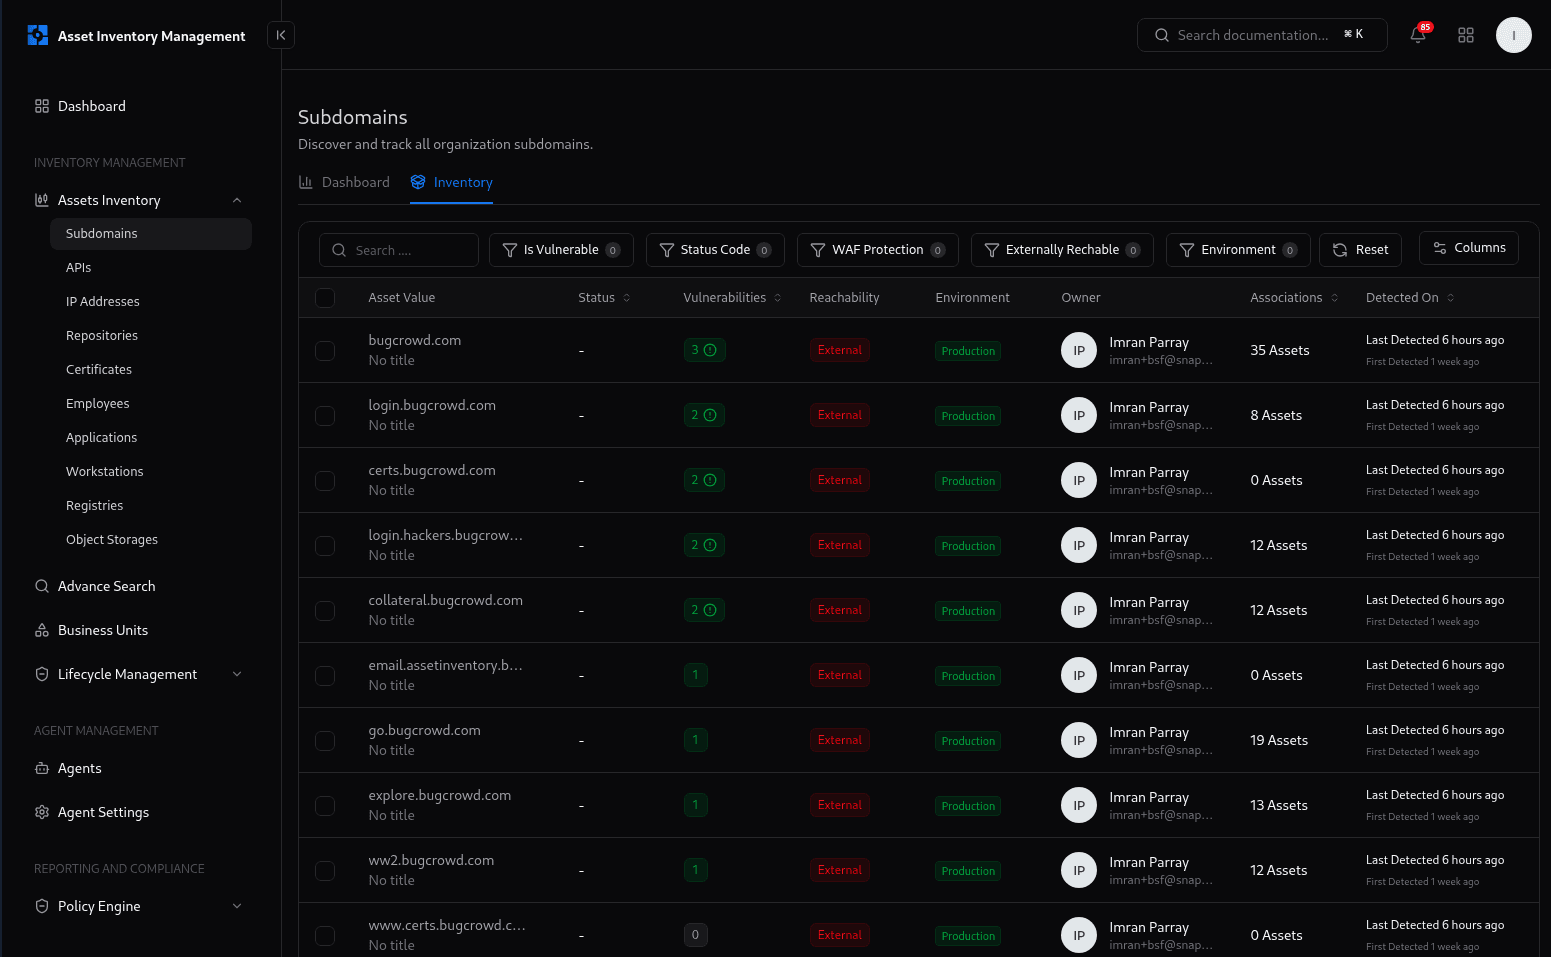The width and height of the screenshot is (1551, 957).
Task: Click the Policy Engine shield icon
Action: [x=42, y=906]
